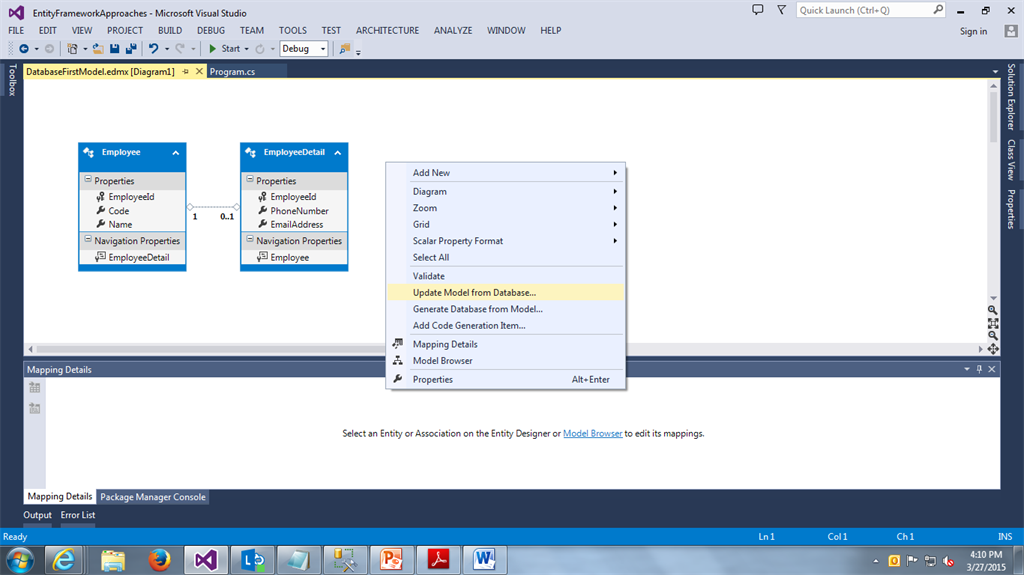Click the Zoom In icon of the designer
The image size is (1024, 575).
tap(993, 310)
